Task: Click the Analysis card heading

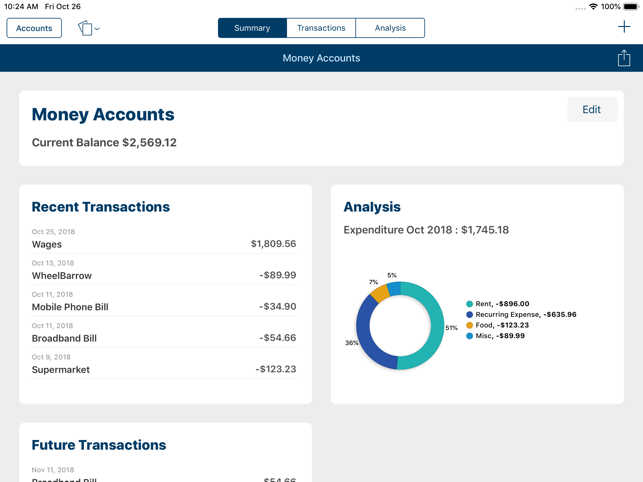Action: [372, 207]
